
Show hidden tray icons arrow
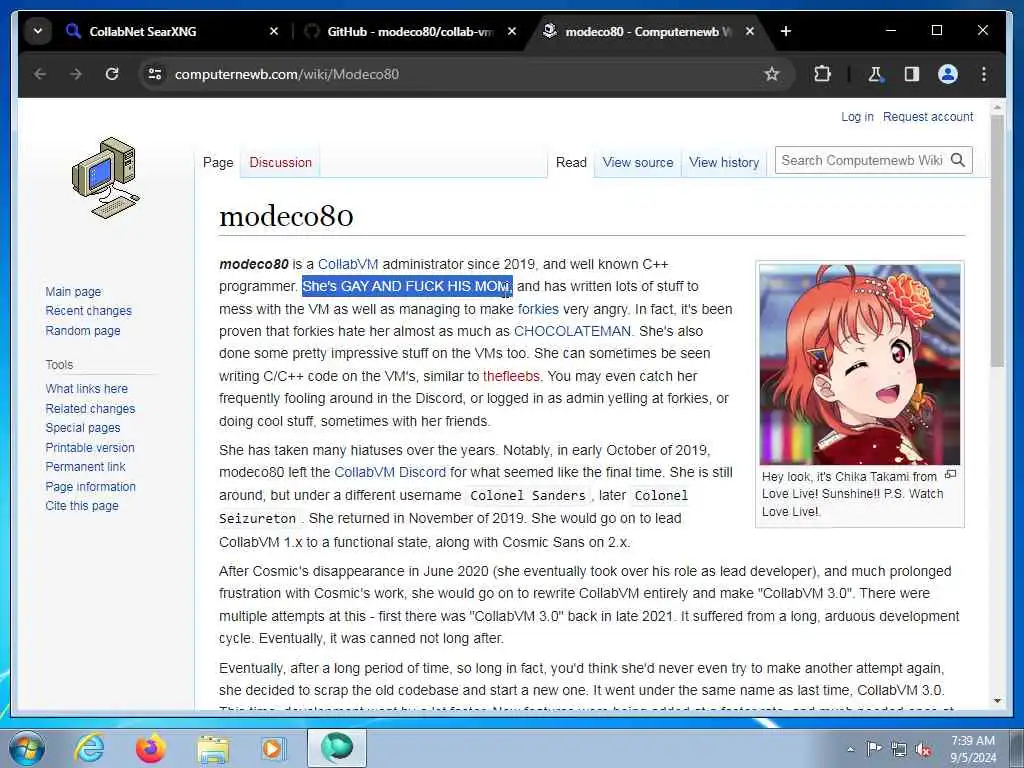pos(850,749)
